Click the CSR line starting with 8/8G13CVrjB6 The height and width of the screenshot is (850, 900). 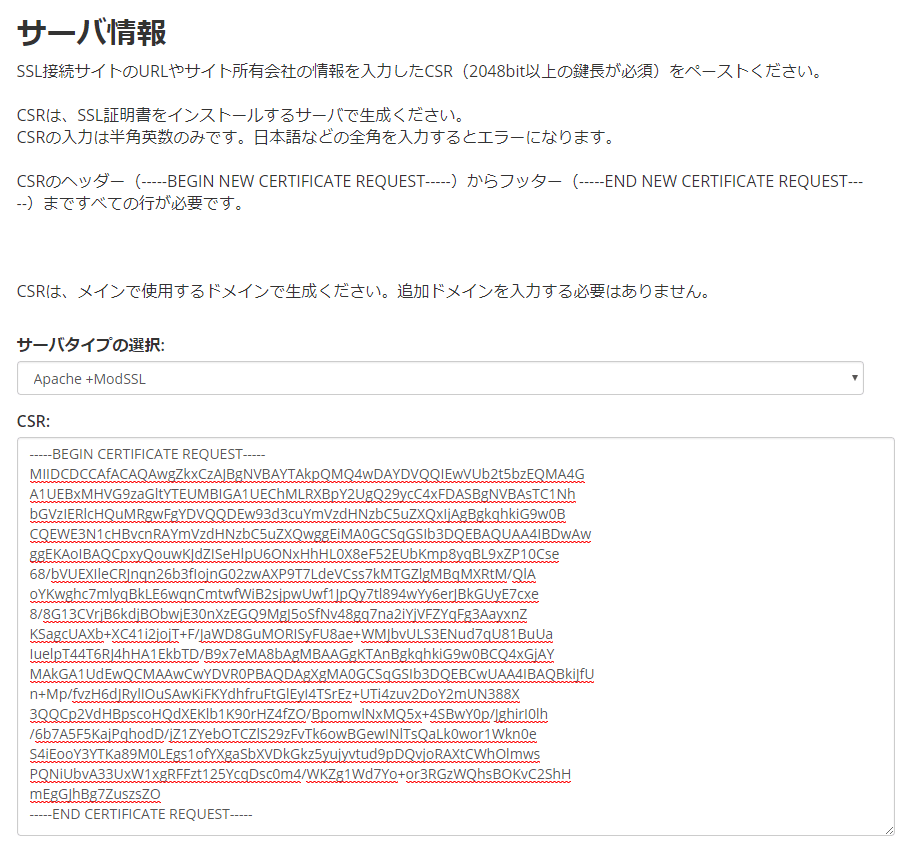[x=278, y=614]
